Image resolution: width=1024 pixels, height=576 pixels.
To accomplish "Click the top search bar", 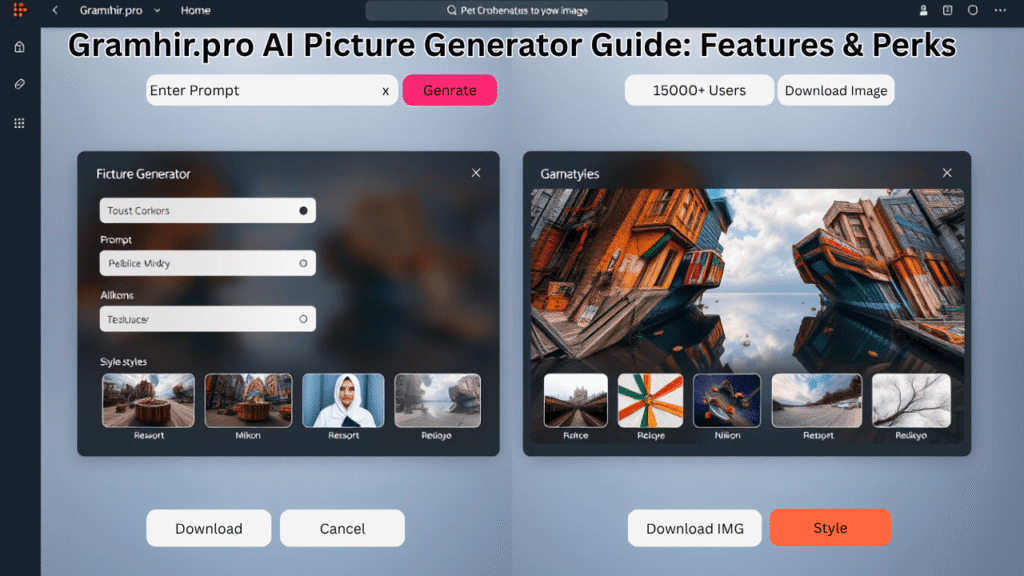I will (517, 10).
